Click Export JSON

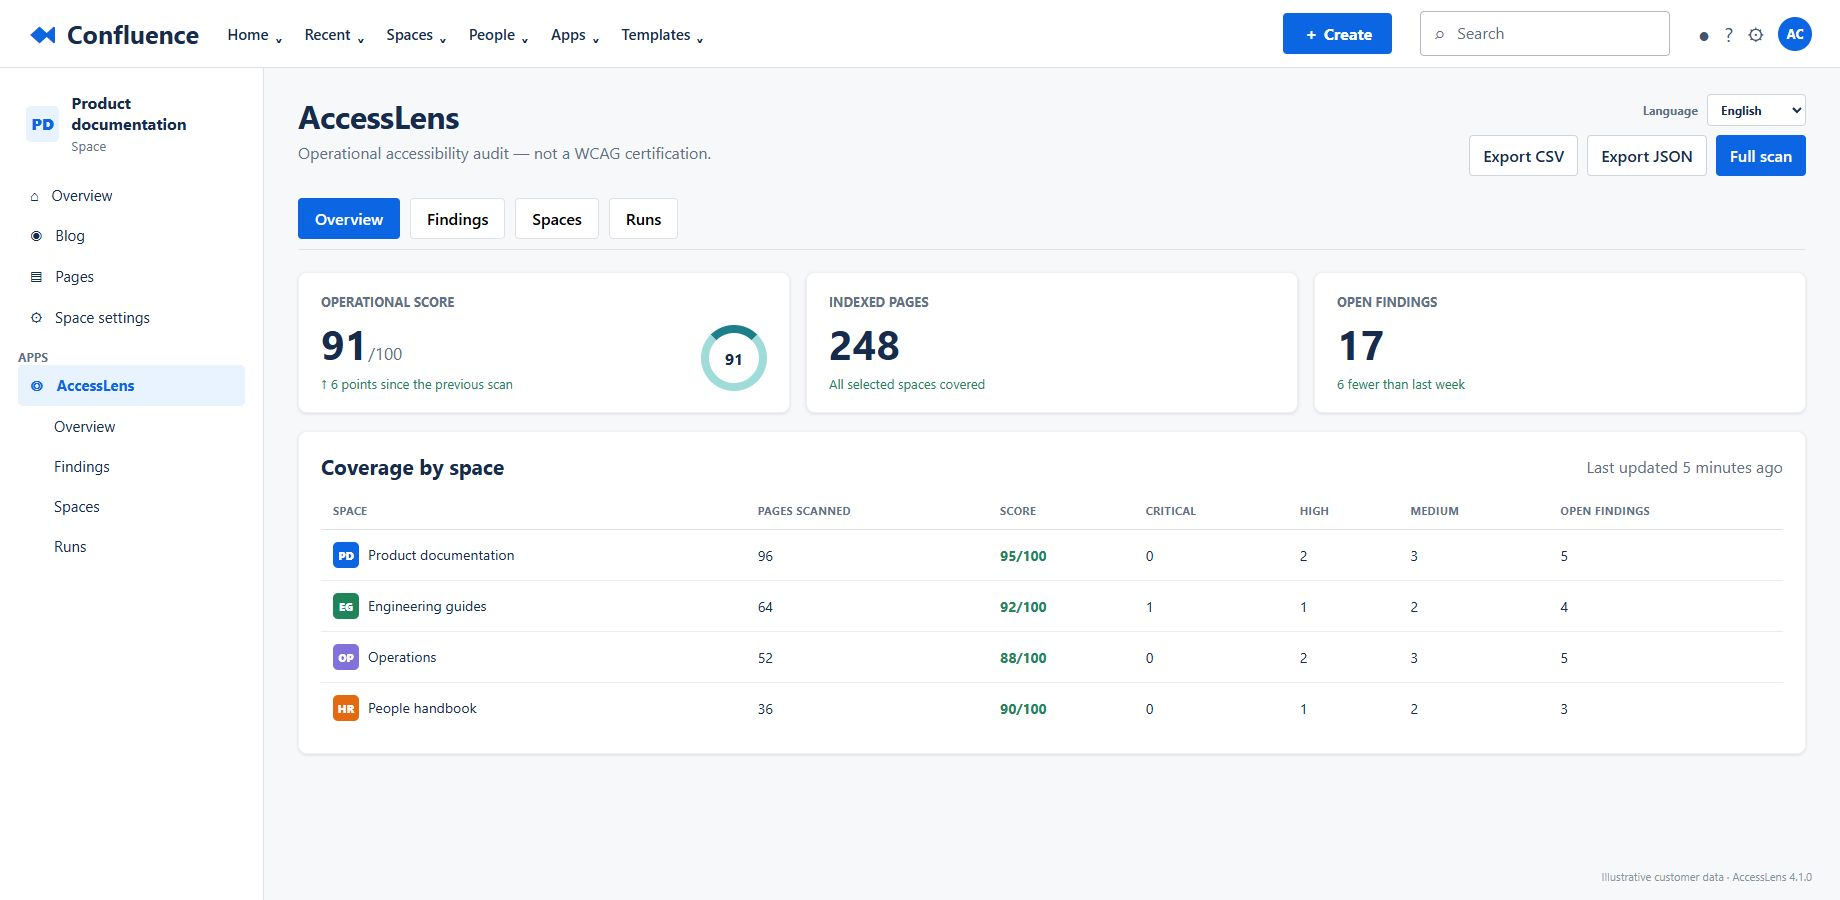tap(1647, 156)
